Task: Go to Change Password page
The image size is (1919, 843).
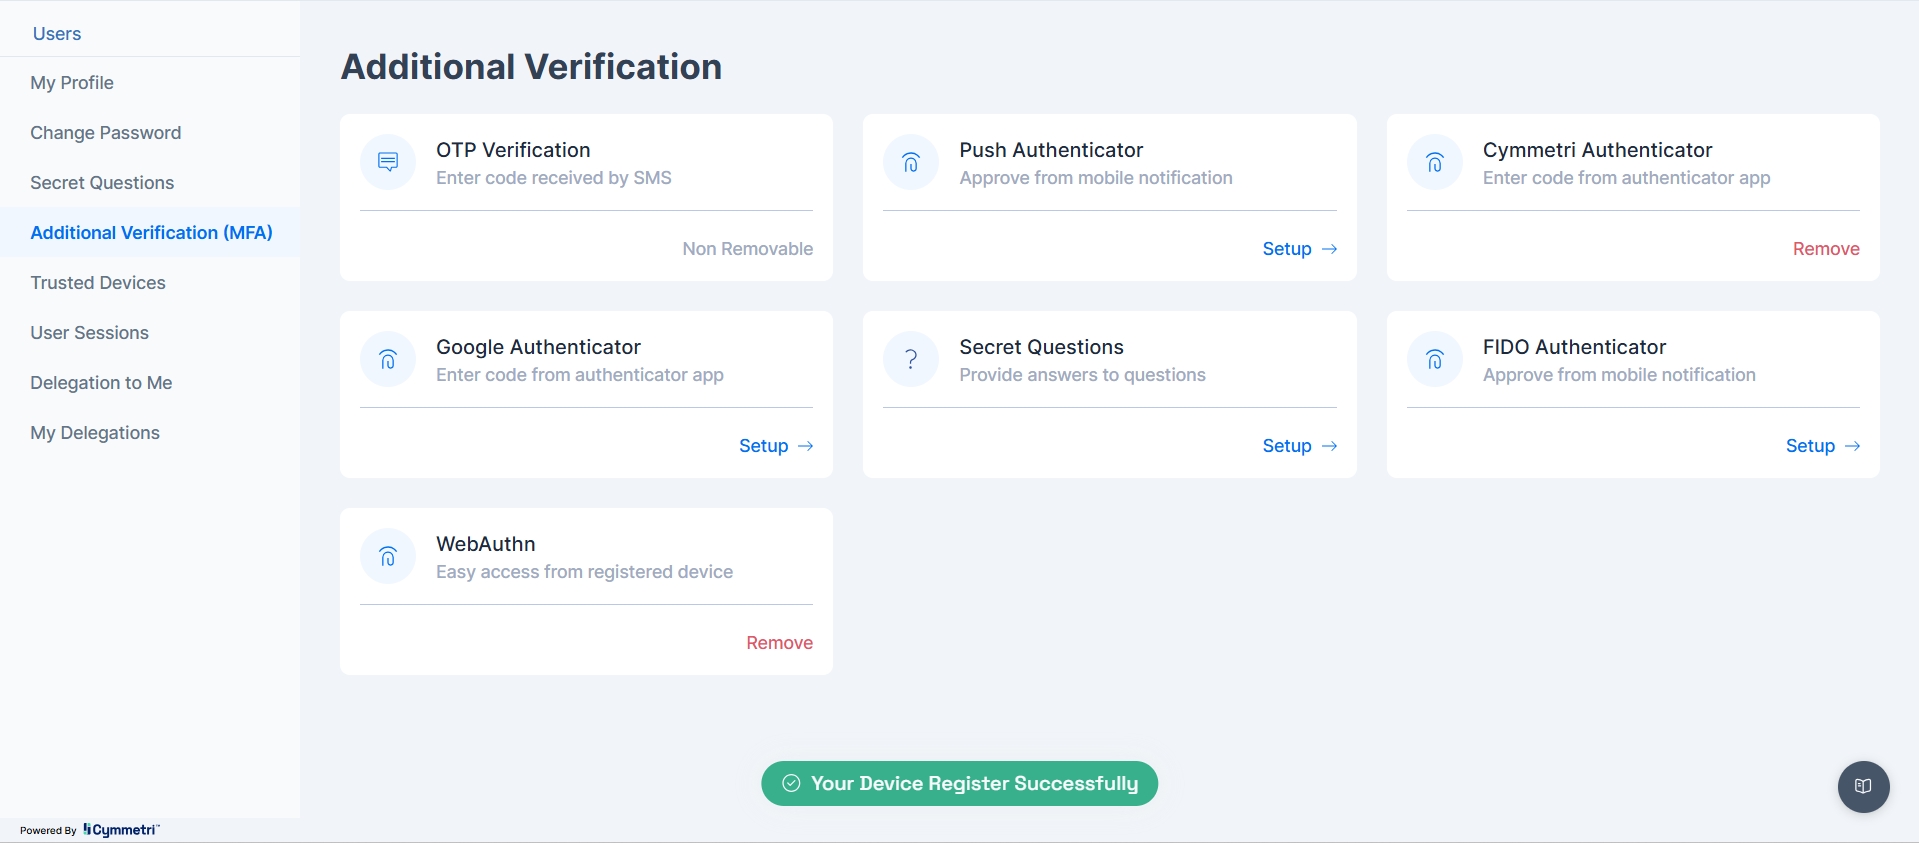Action: click(105, 133)
